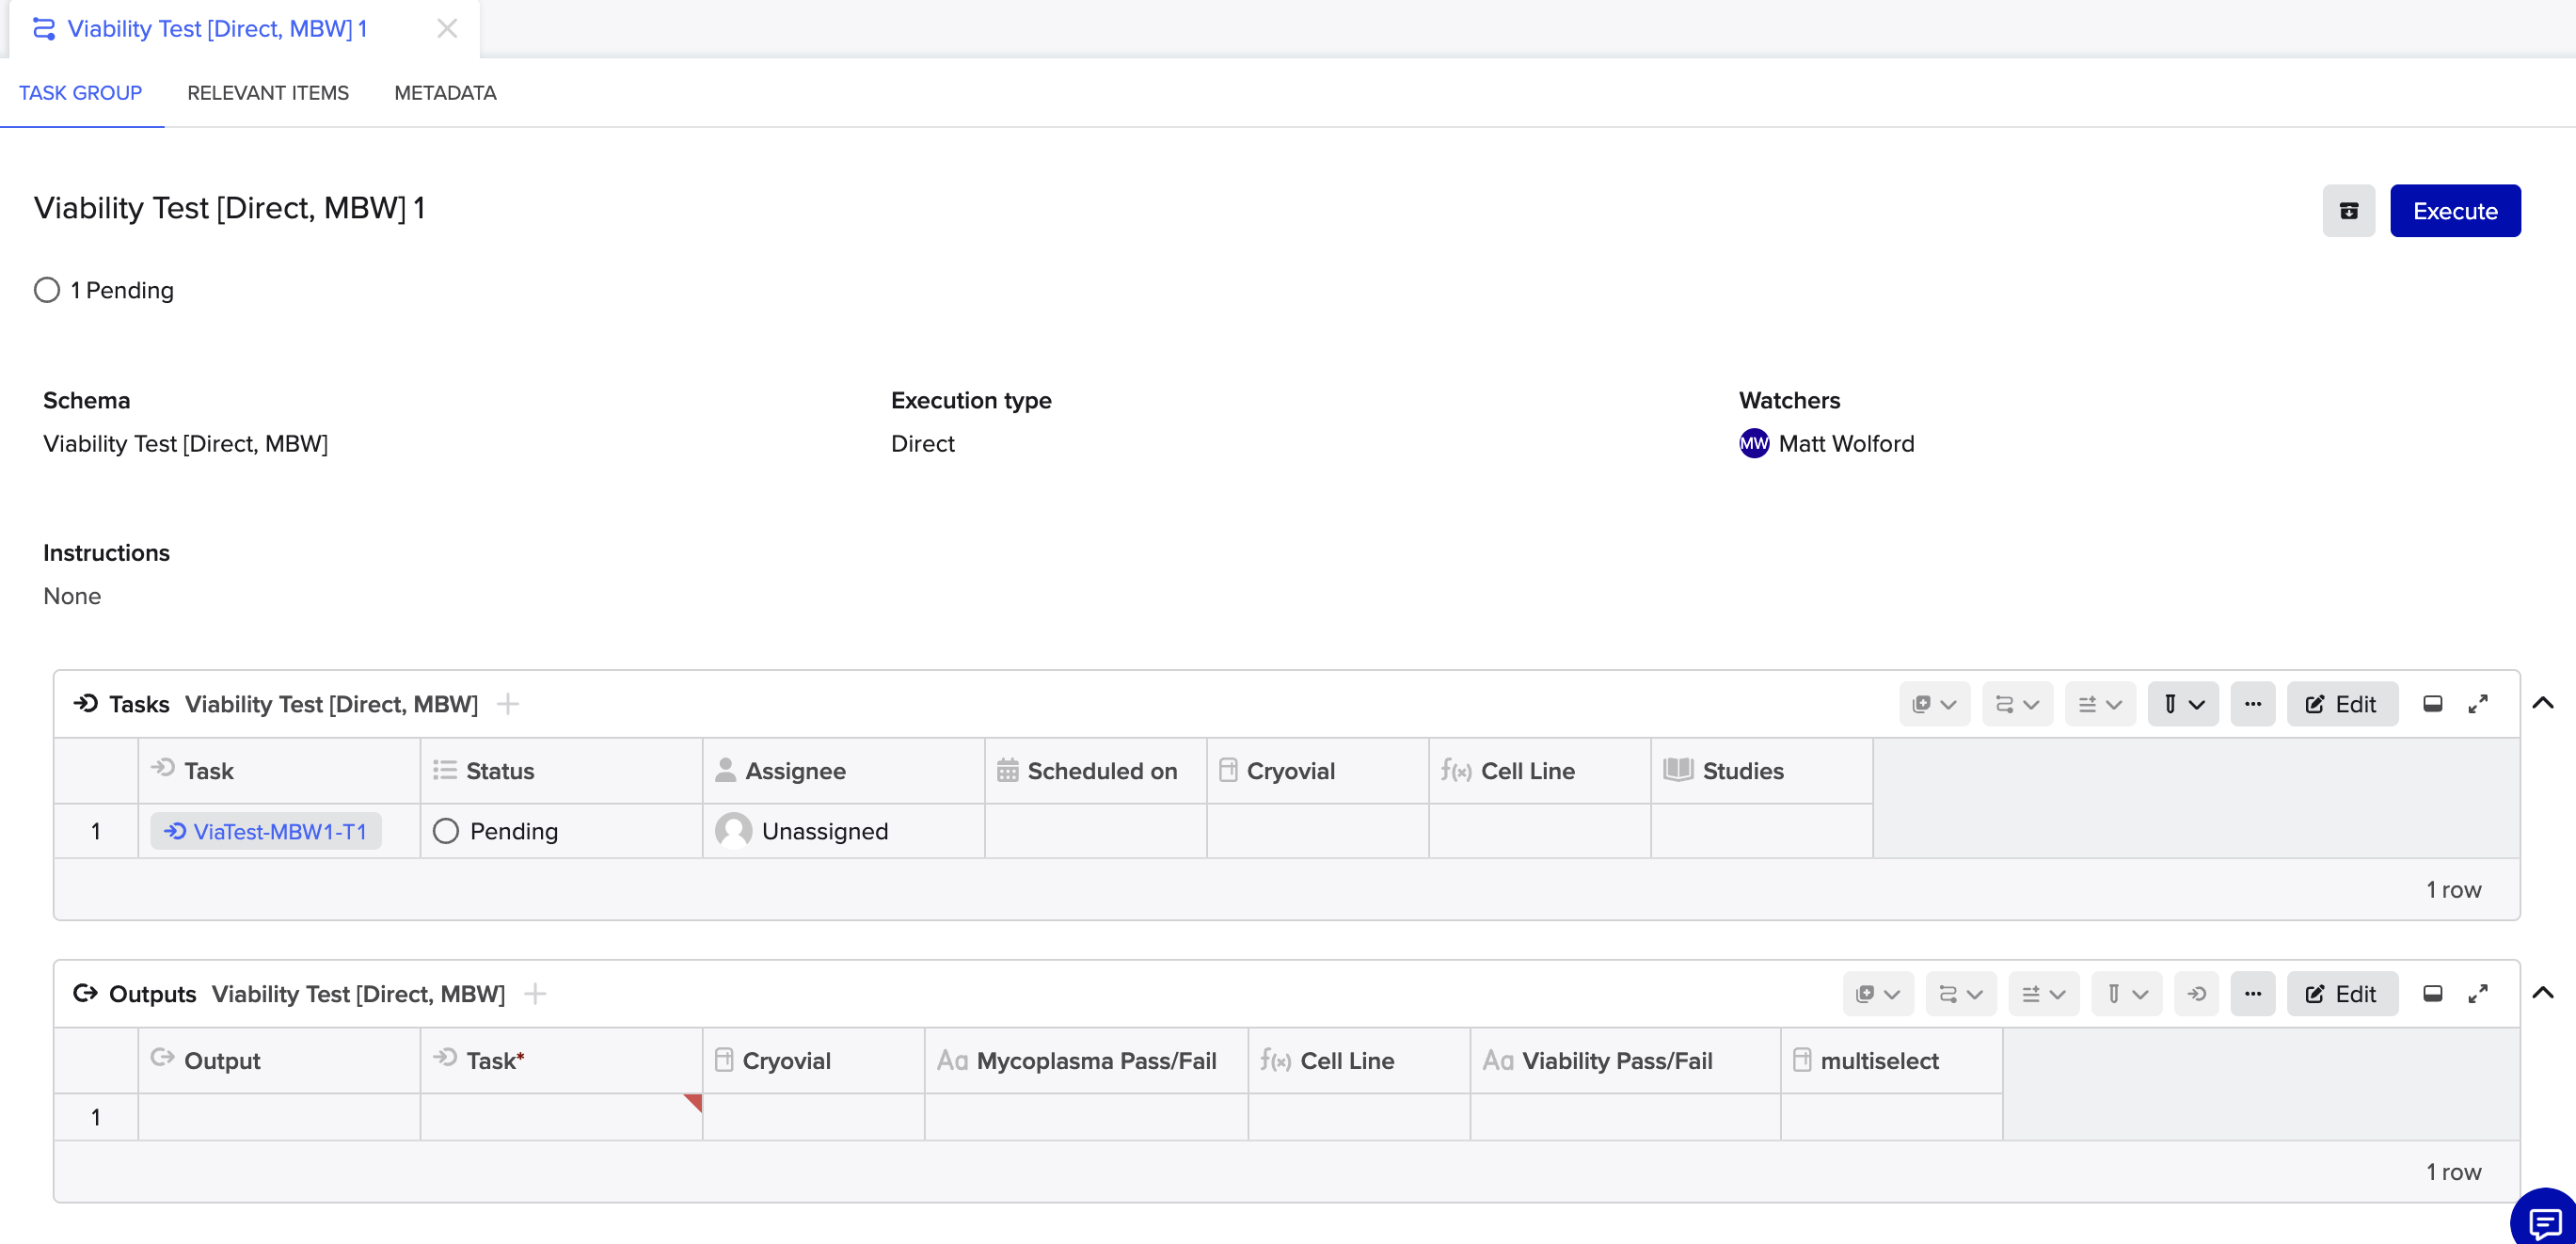Click the 1 Pending status indicator
The width and height of the screenshot is (2576, 1244).
click(104, 290)
